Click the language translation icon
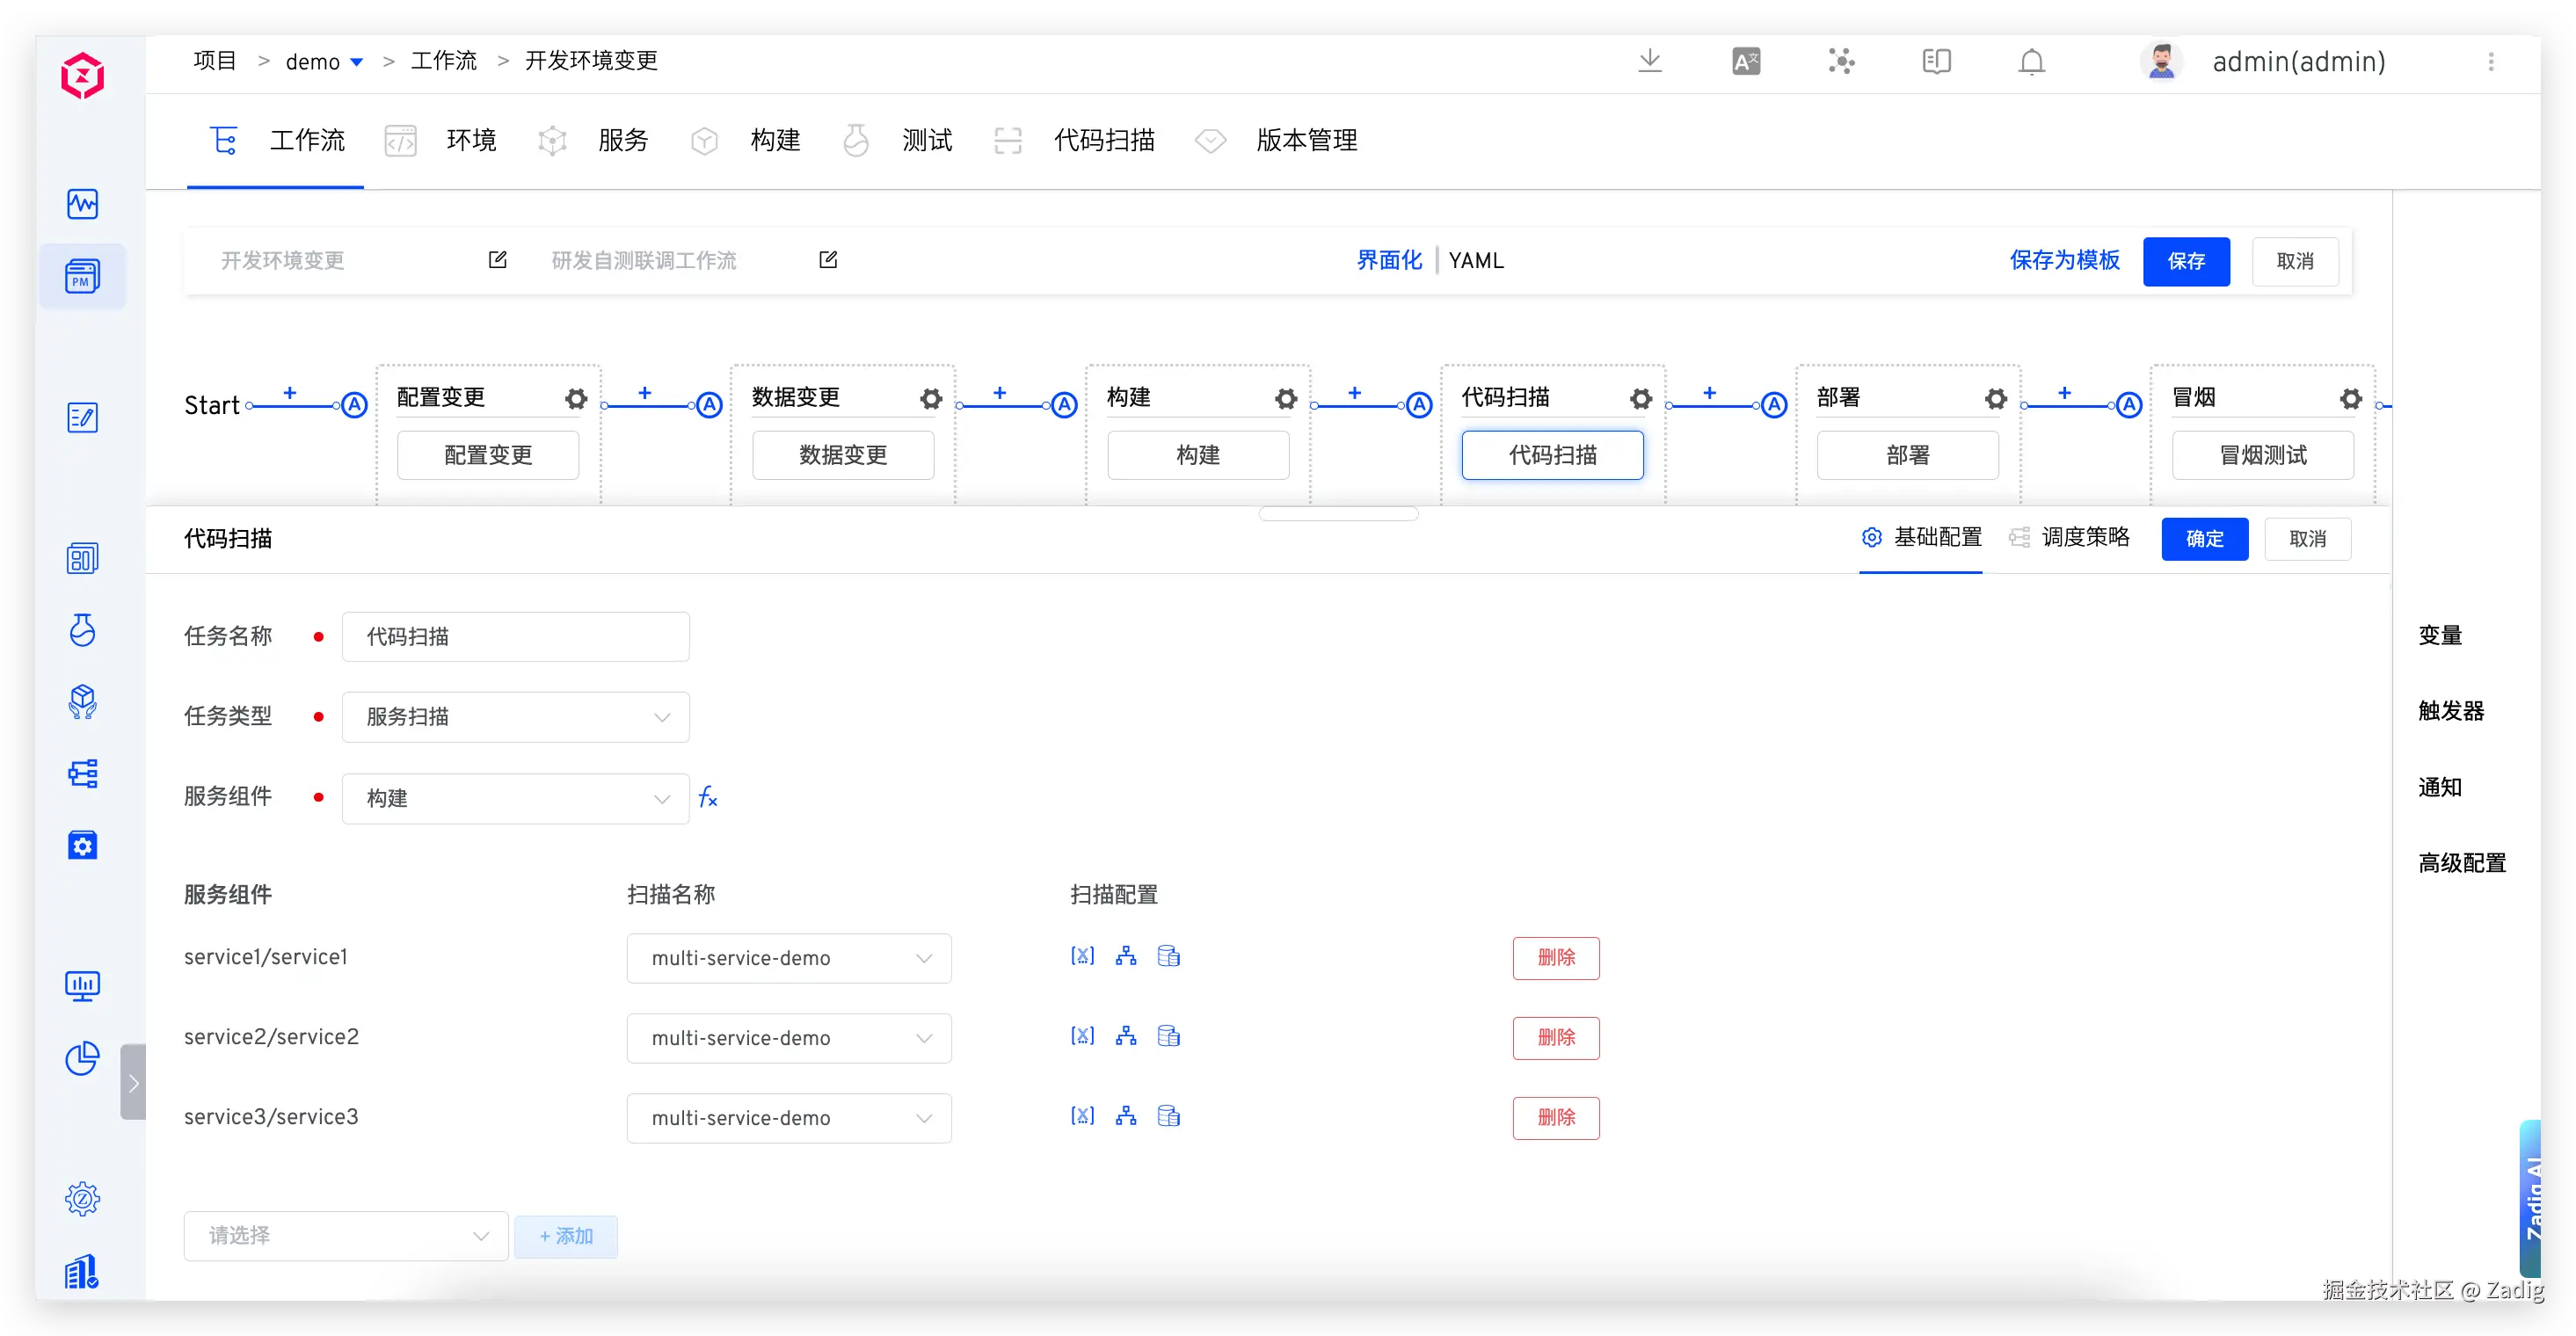The image size is (2576, 1336). [x=1746, y=61]
